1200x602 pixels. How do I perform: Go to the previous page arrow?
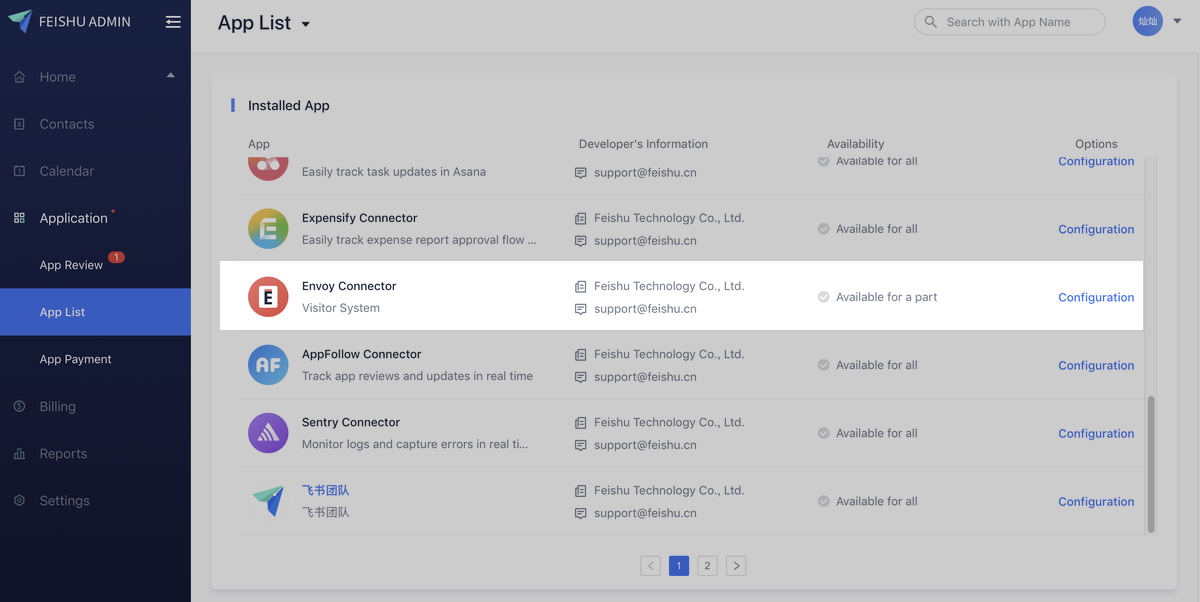(x=650, y=566)
